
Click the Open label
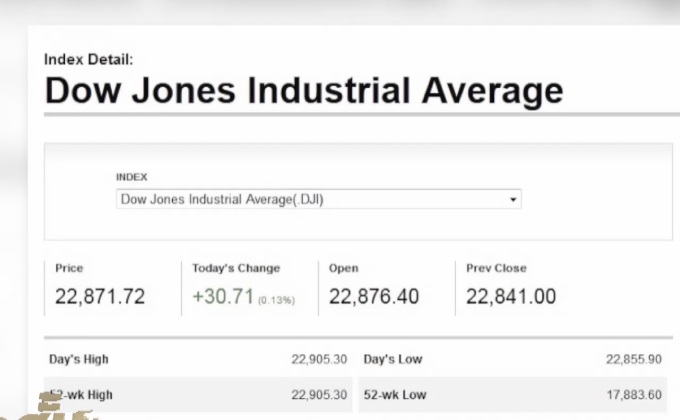pos(343,268)
